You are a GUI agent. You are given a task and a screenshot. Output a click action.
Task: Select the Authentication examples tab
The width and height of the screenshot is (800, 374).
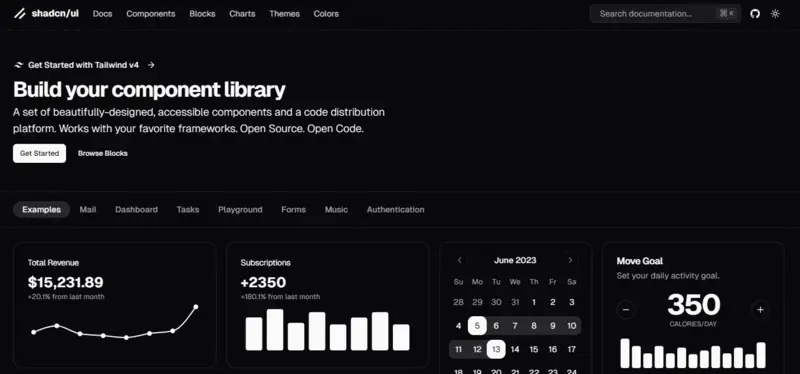(395, 210)
